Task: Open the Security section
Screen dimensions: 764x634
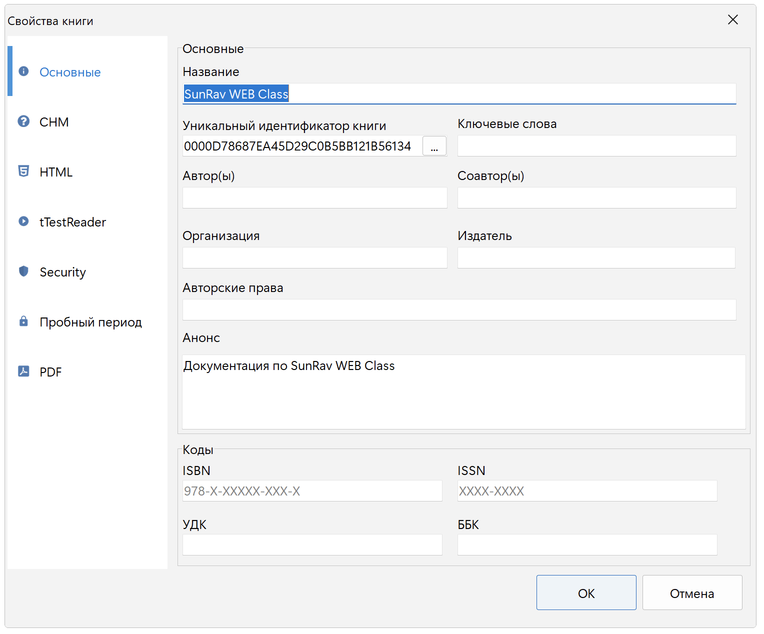Action: (88, 272)
